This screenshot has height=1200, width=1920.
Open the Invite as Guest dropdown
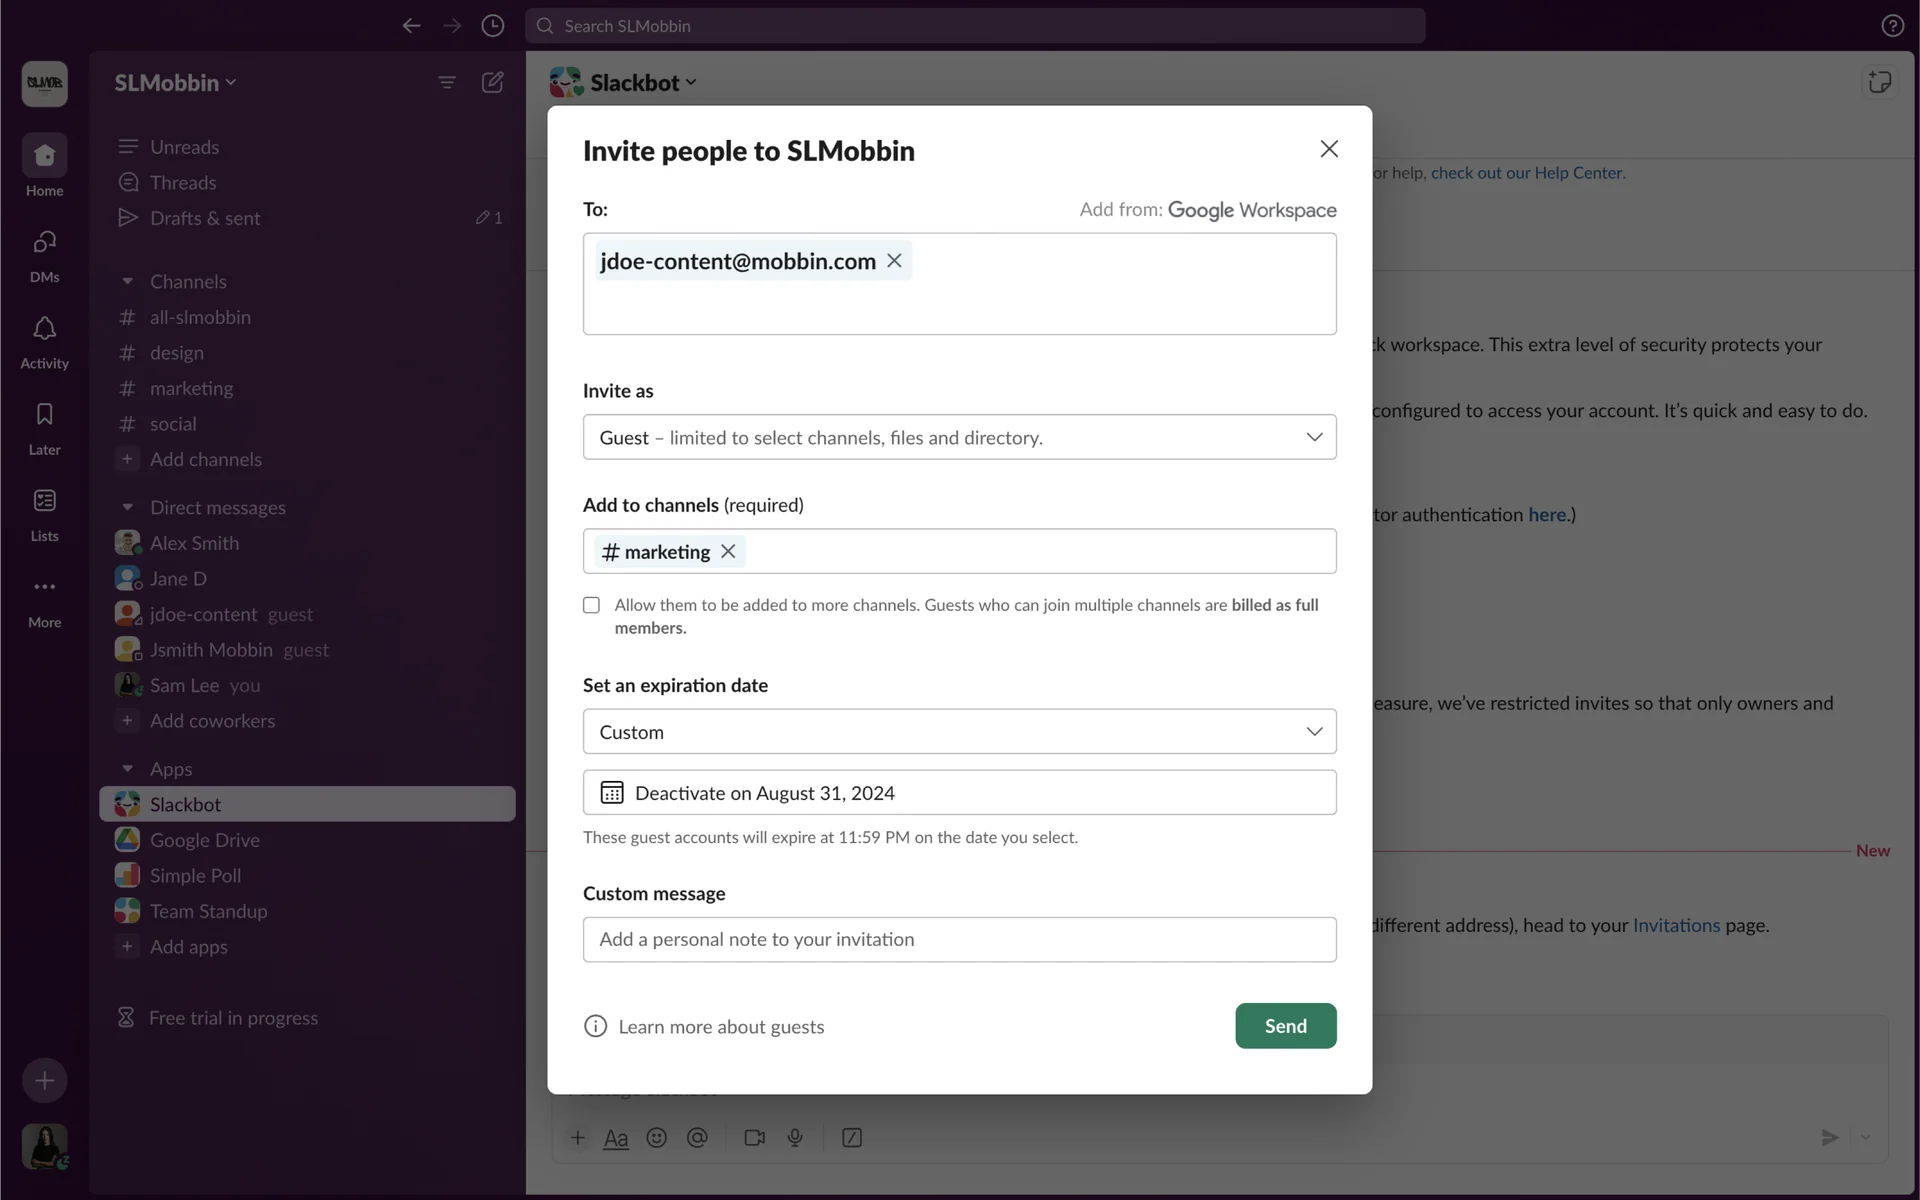tap(959, 437)
